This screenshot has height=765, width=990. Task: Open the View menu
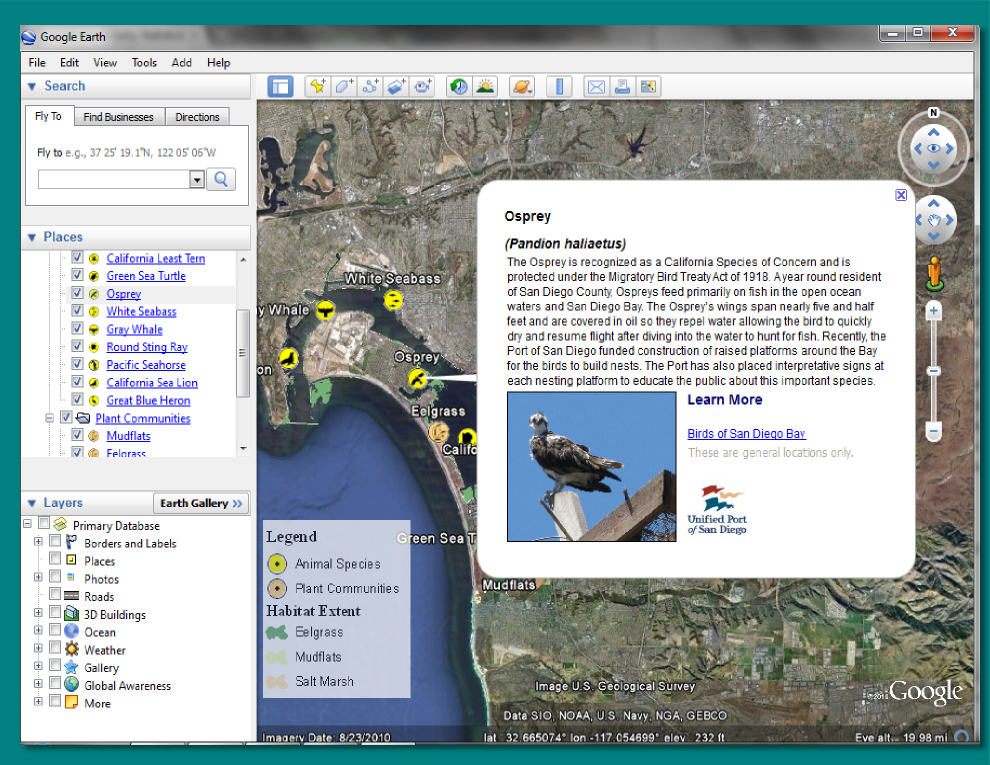click(105, 62)
